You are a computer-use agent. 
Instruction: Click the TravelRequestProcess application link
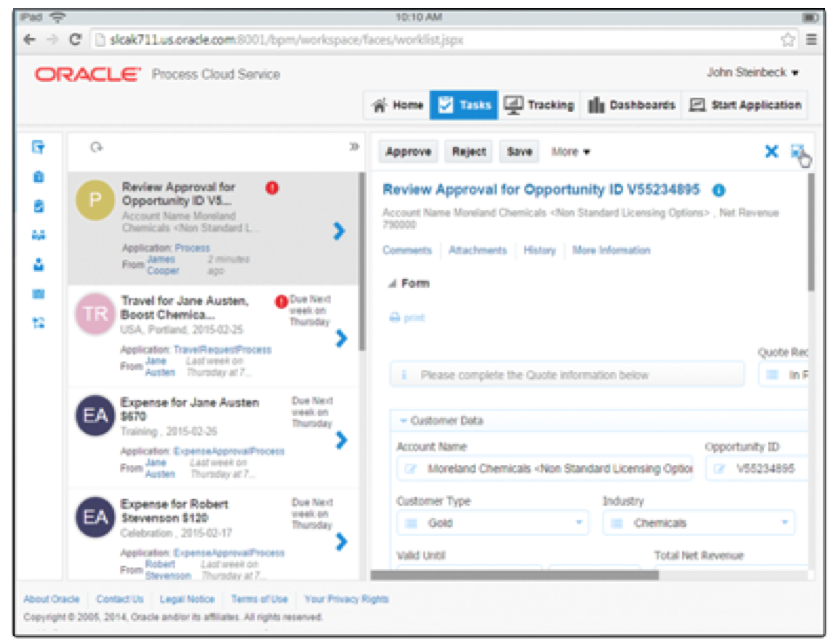pos(222,350)
